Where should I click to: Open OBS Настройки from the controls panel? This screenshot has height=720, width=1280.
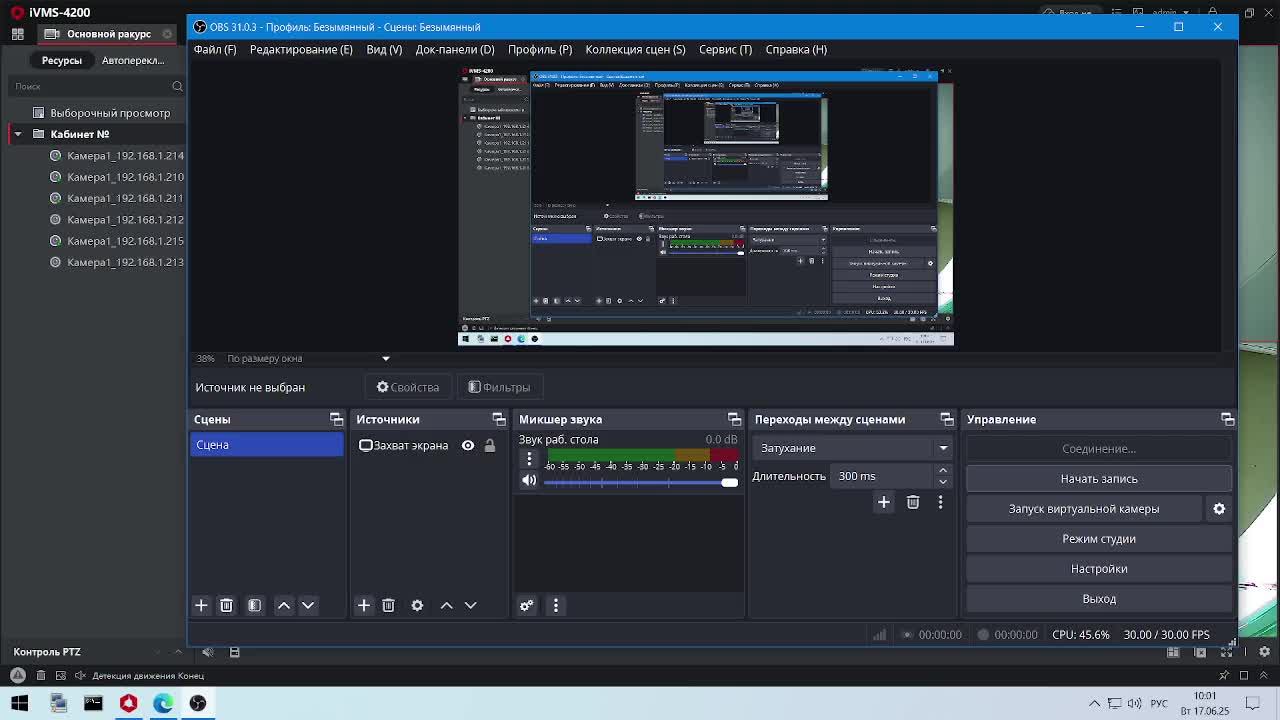click(1099, 569)
